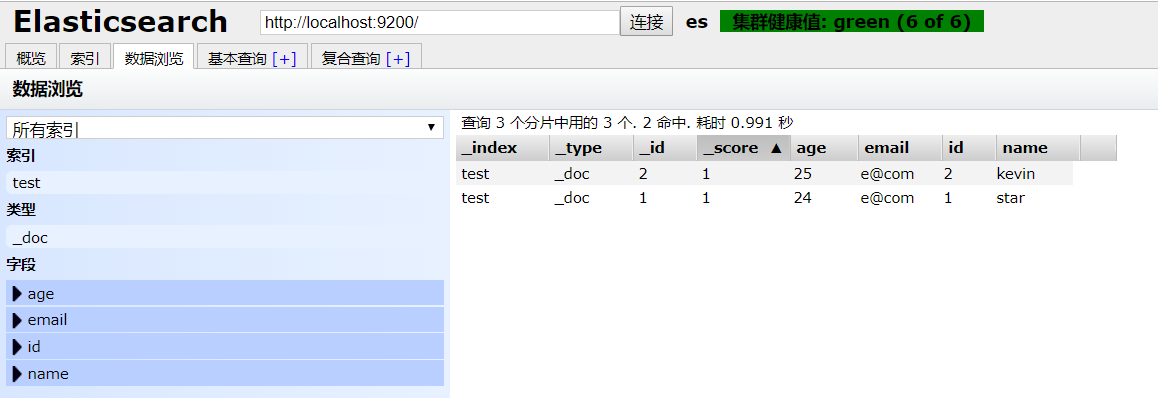Open the kevin result row
This screenshot has height=403, width=1158.
click(764, 174)
